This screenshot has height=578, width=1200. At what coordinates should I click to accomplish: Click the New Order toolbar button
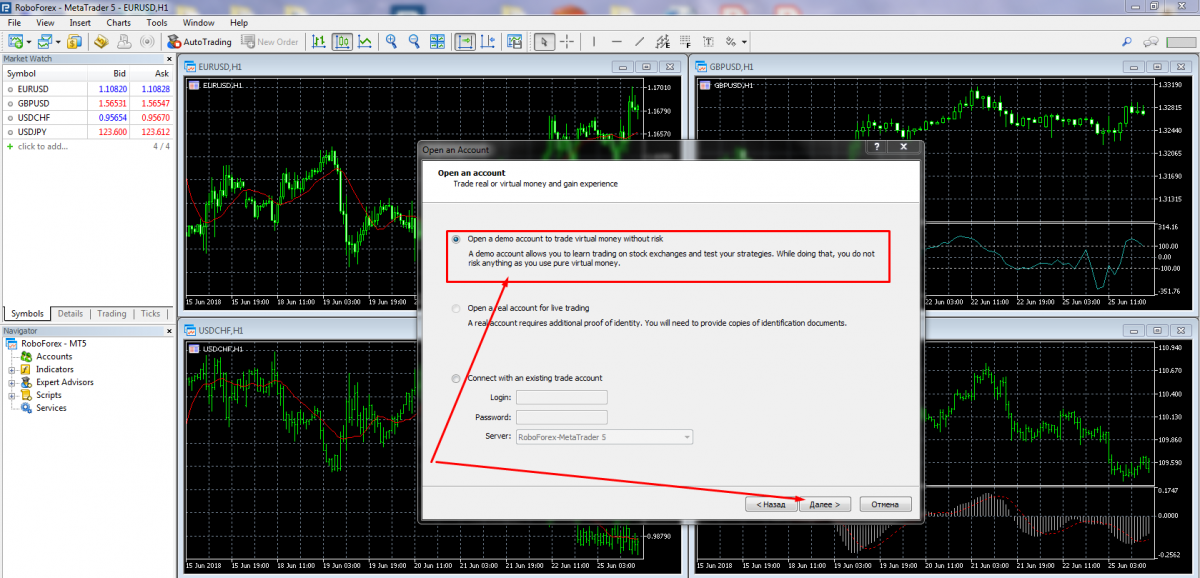(270, 42)
